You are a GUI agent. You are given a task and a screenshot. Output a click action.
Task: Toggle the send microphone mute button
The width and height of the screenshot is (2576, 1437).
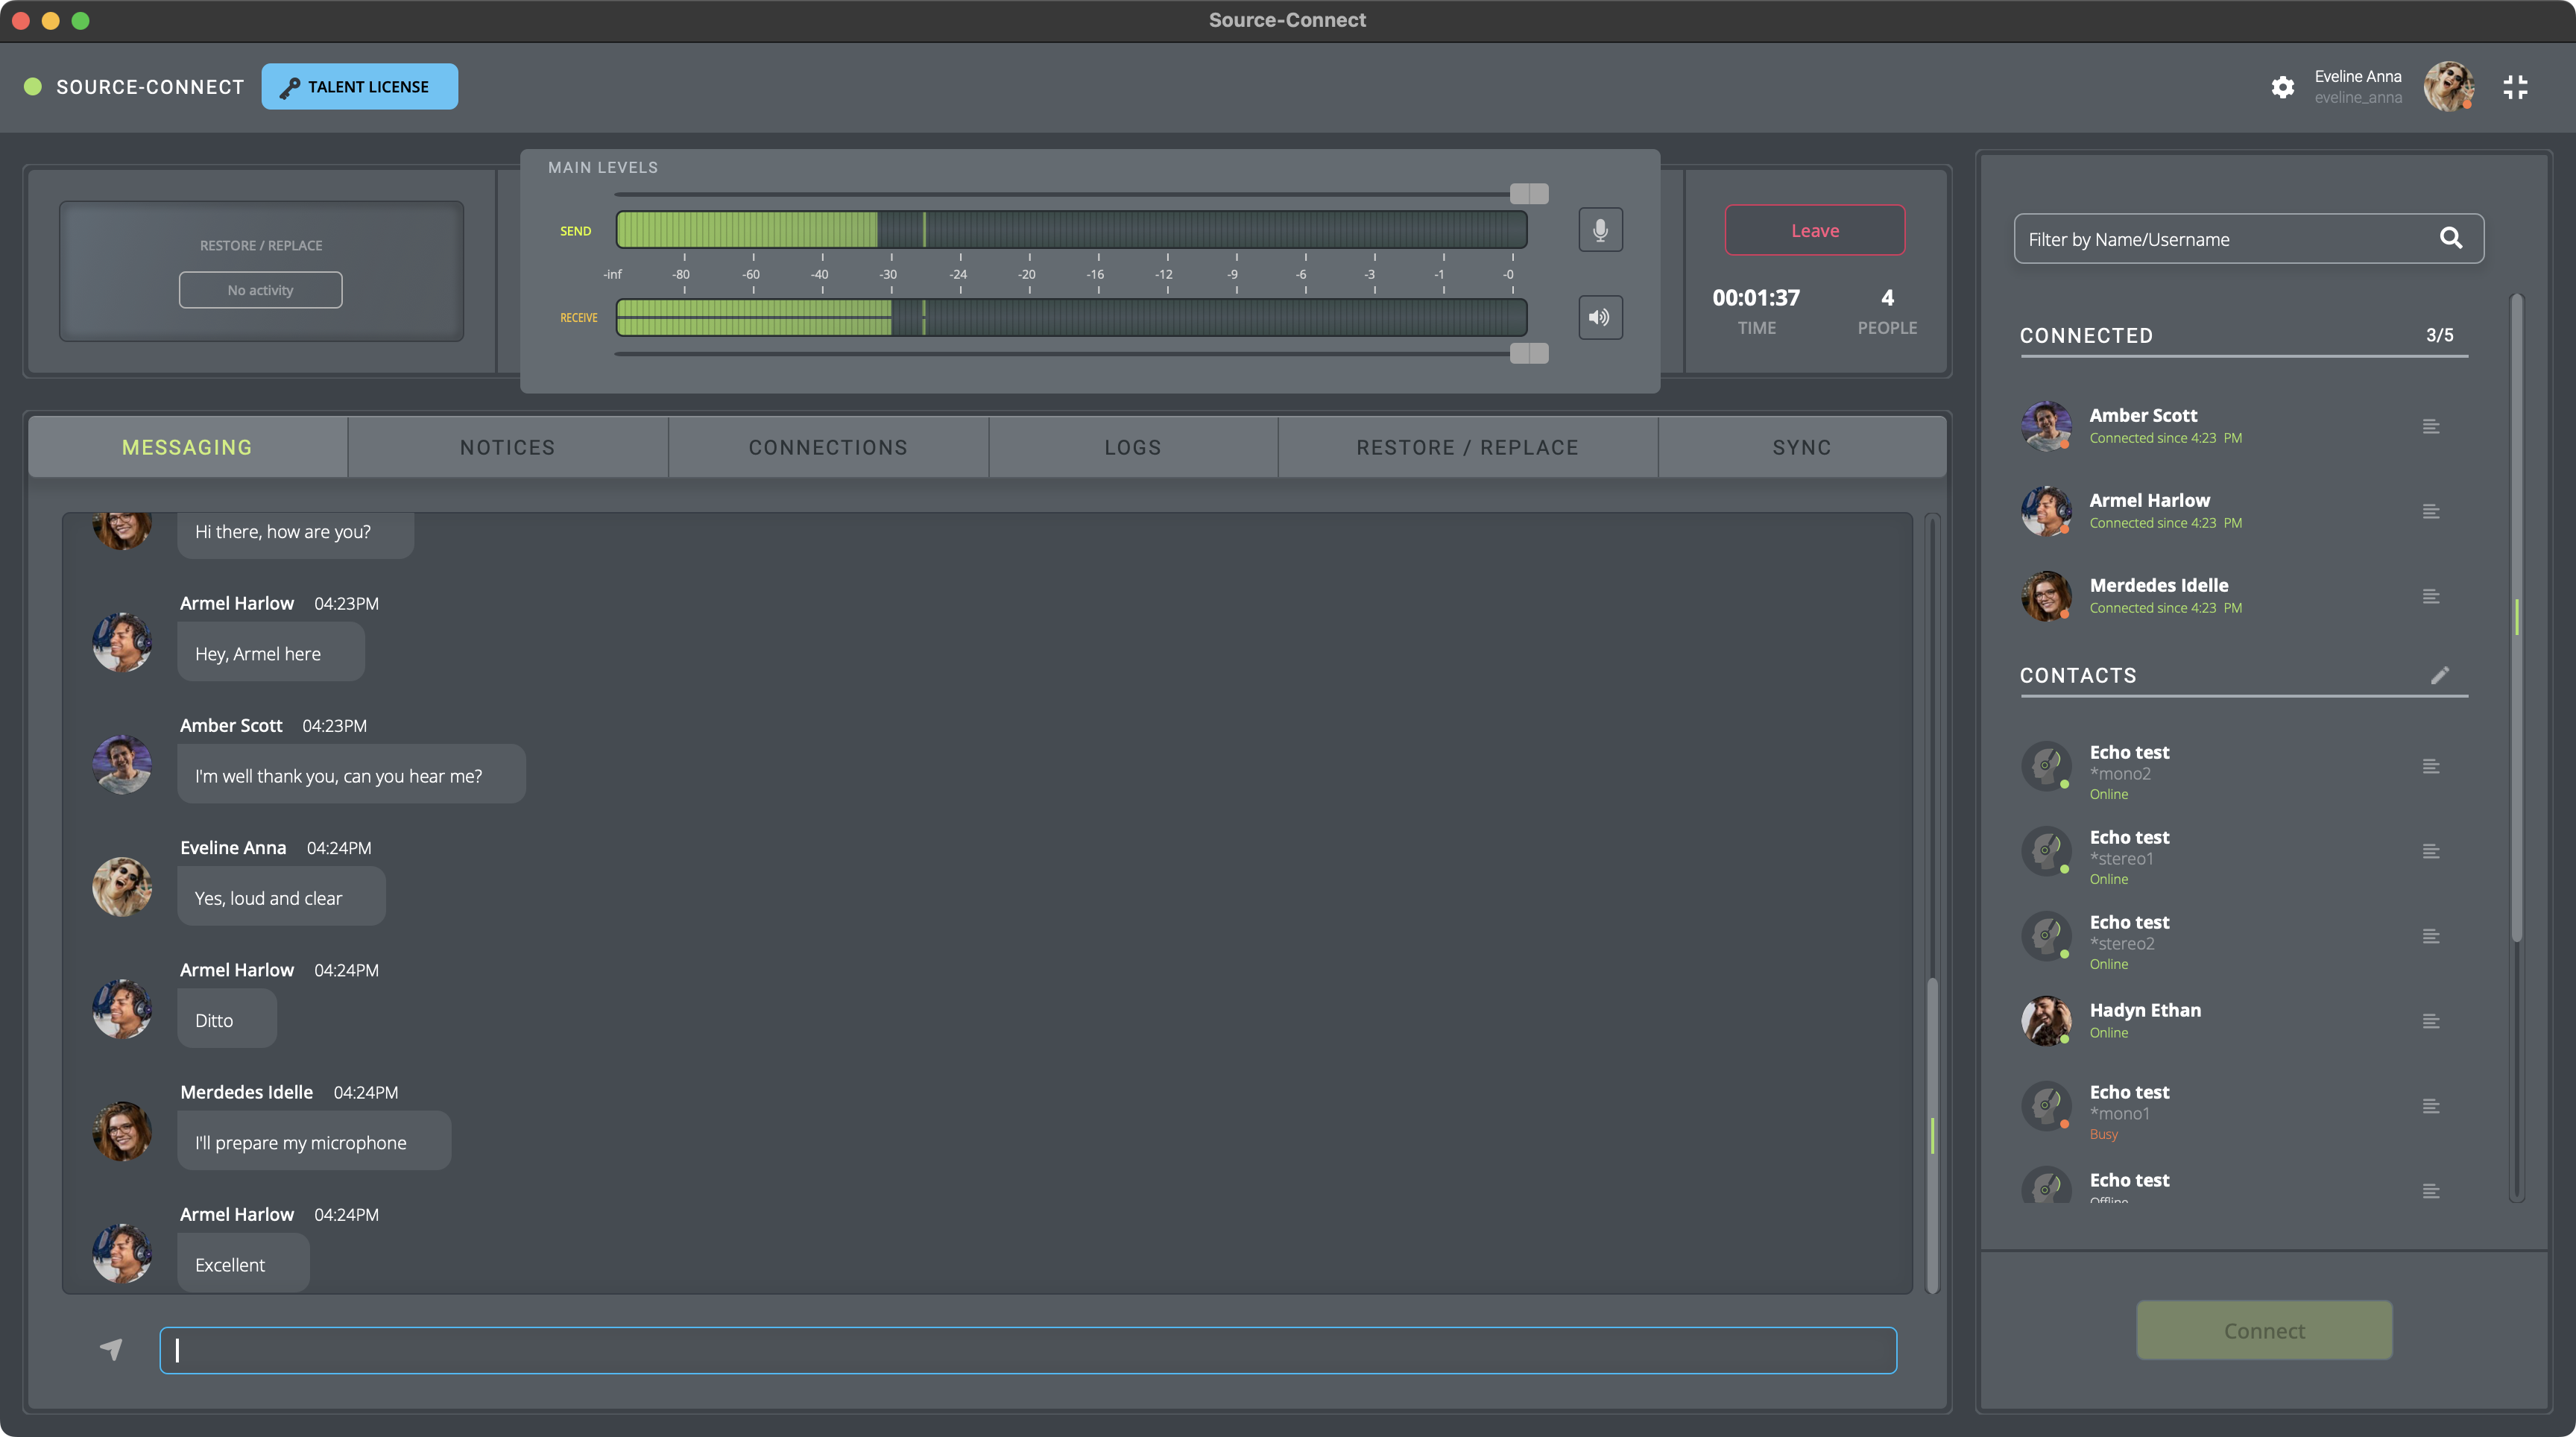click(x=1600, y=230)
